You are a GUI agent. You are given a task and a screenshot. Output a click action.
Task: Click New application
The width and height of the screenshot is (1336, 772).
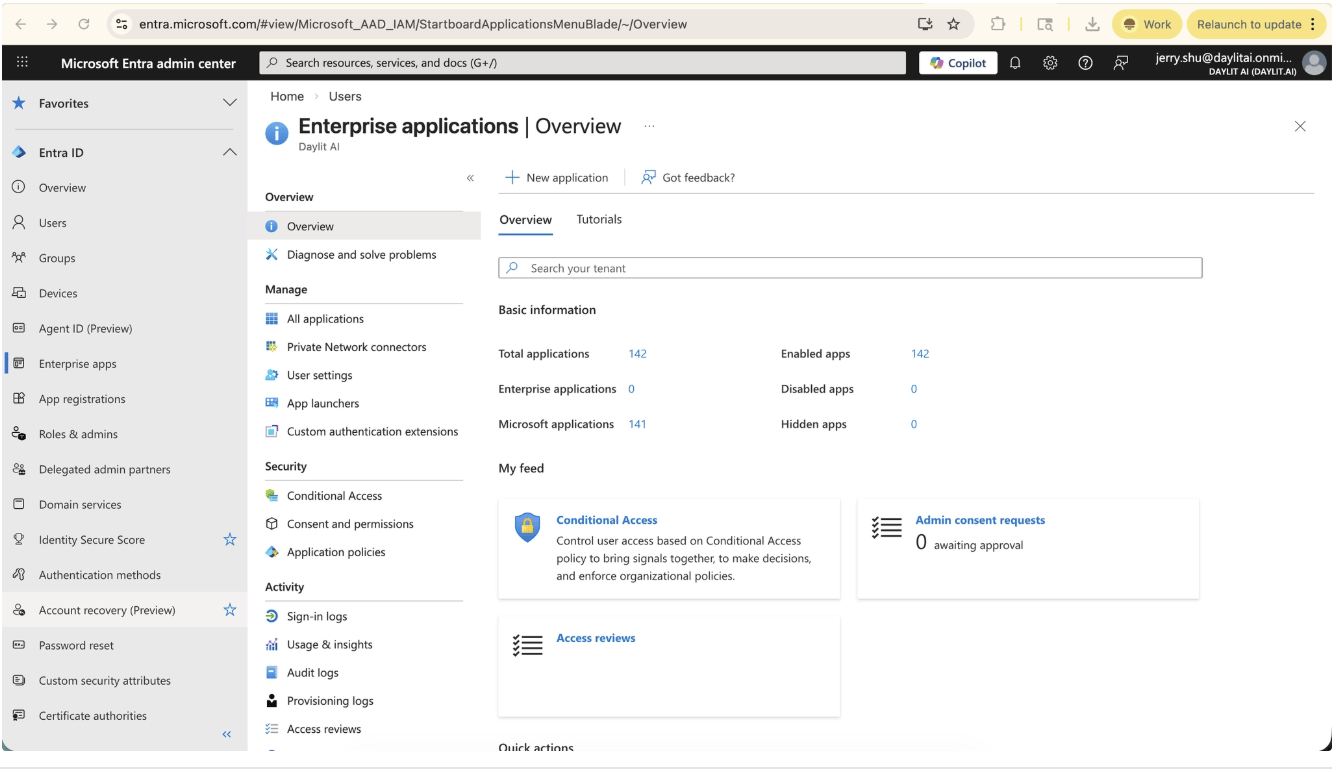click(557, 178)
